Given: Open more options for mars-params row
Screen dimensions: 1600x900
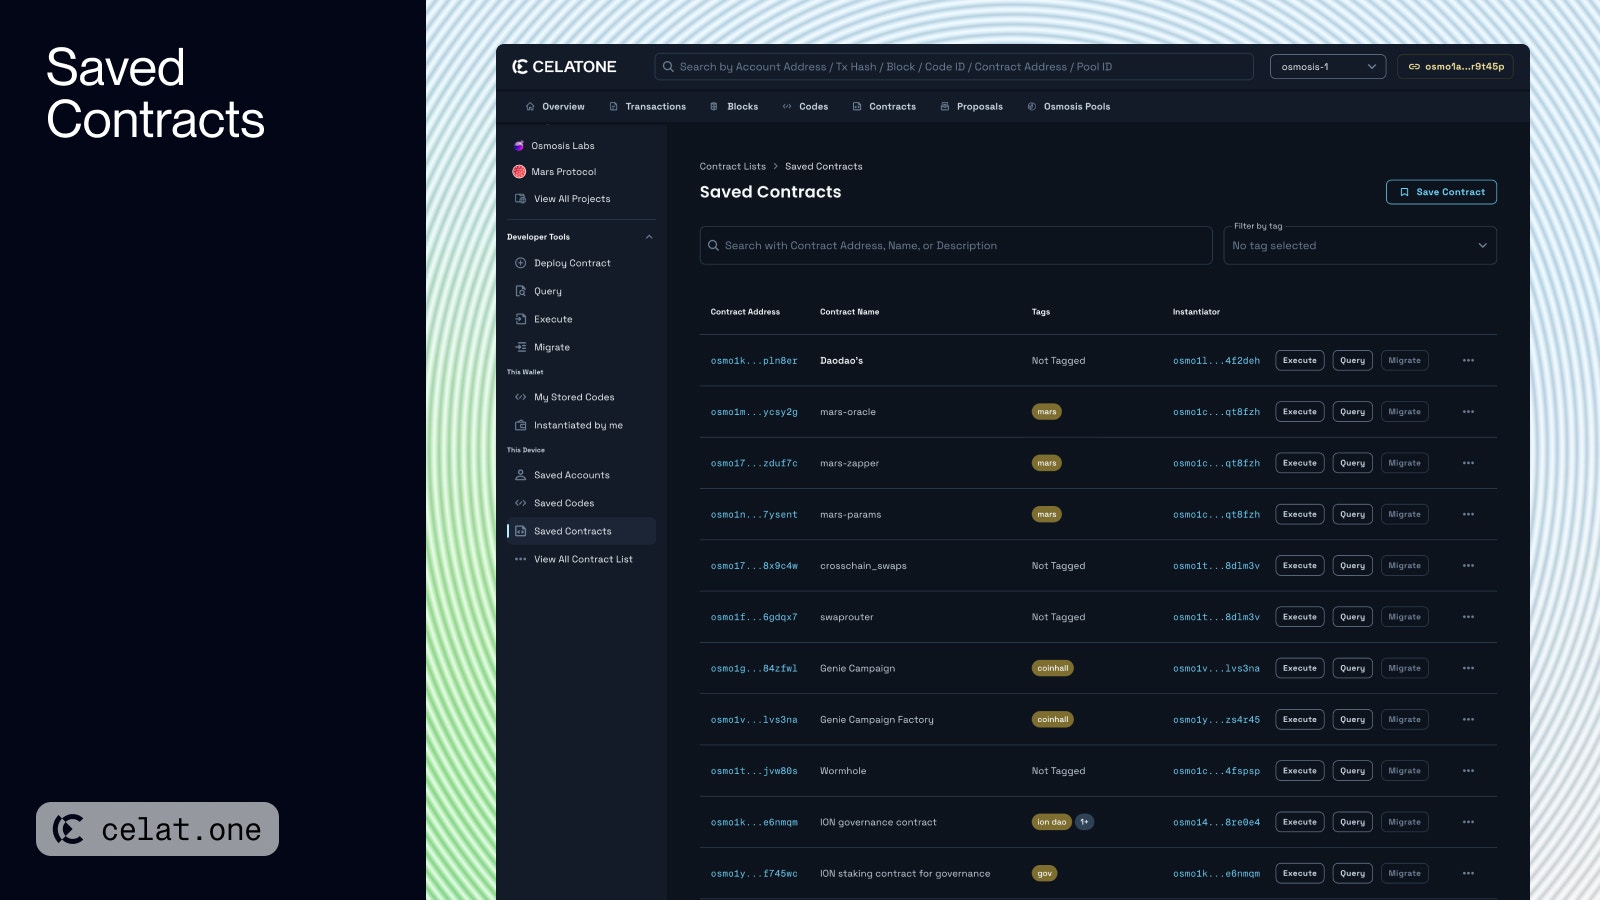Looking at the screenshot, I should click(x=1468, y=514).
